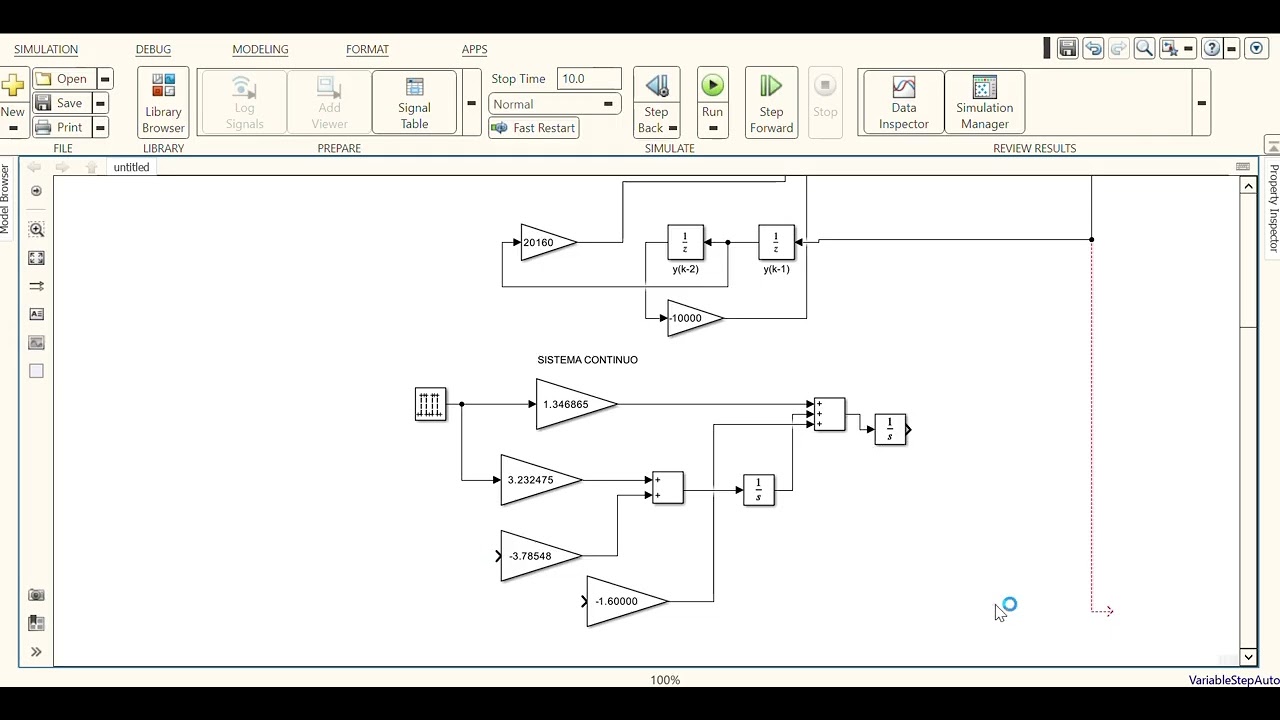Select the y(k-1) unit delay block
This screenshot has width=1280, height=720.
(x=776, y=242)
